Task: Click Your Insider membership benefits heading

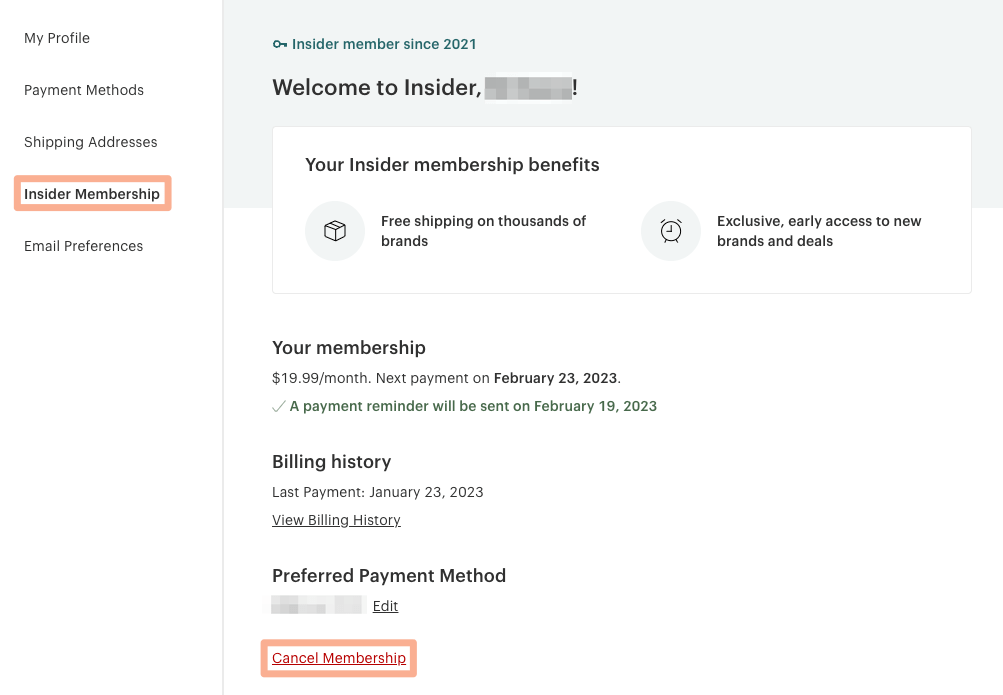Action: 452,164
